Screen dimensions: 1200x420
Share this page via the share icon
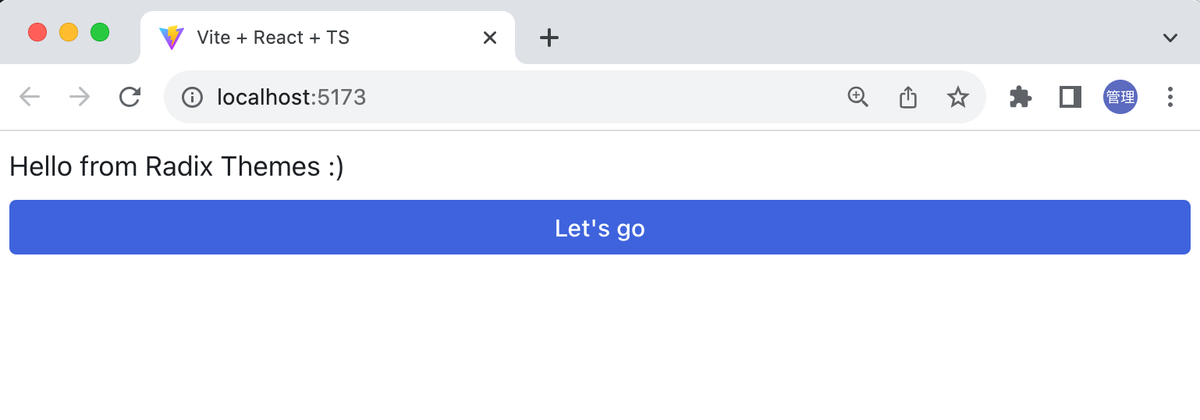click(908, 97)
